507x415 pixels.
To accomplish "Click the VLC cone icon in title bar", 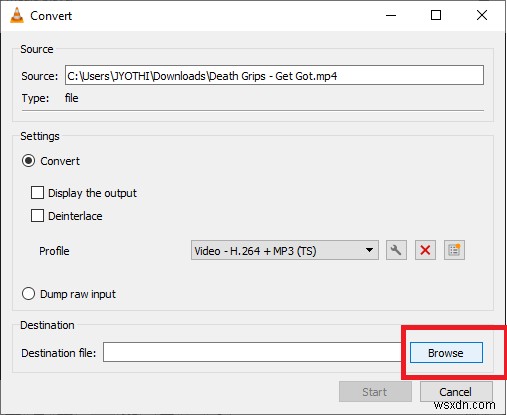I will coord(17,15).
